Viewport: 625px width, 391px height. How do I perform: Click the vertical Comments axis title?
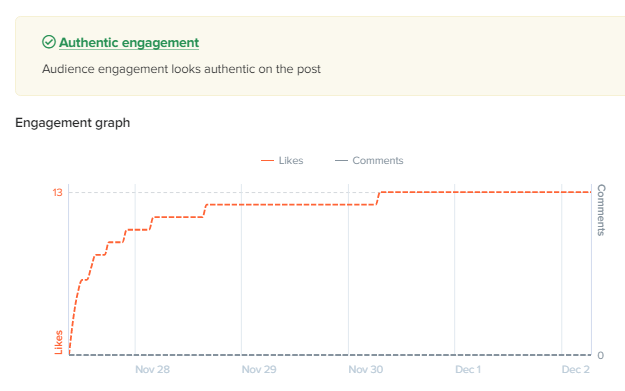tap(601, 210)
